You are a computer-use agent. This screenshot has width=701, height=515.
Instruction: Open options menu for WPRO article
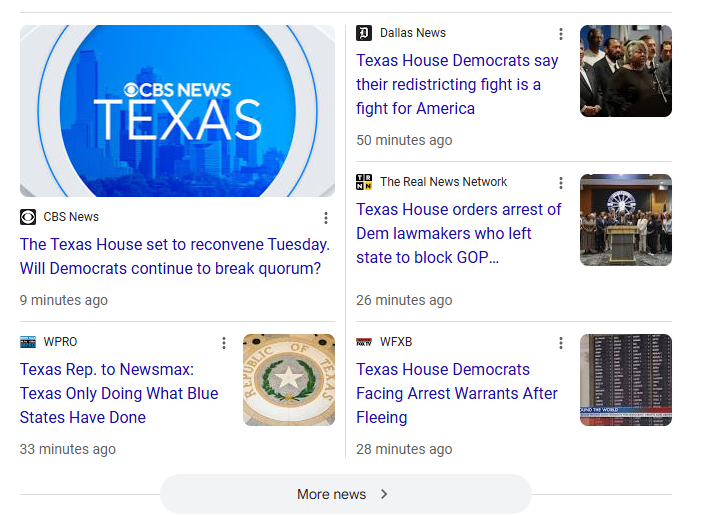[224, 343]
